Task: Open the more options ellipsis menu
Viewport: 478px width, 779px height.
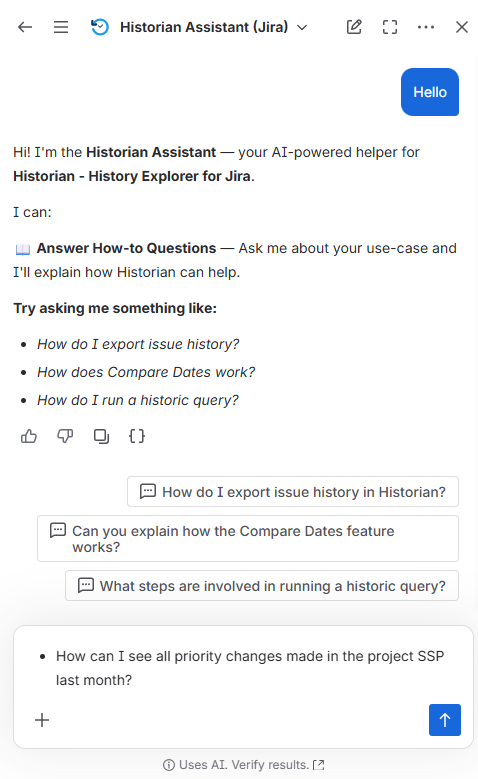Action: pos(426,27)
